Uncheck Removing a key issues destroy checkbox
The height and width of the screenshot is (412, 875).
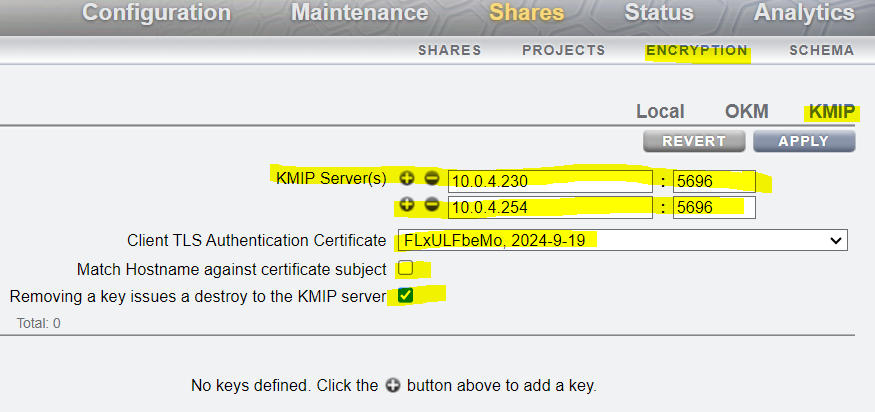coord(406,296)
